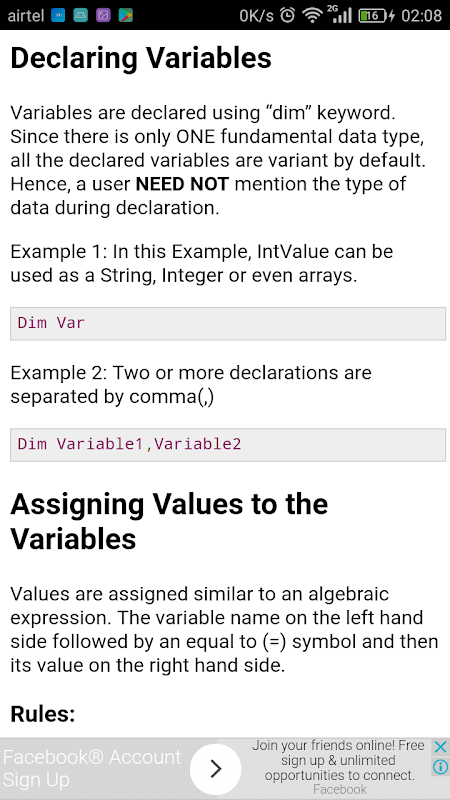Open the Facebook Account Sign Up ad
Image resolution: width=450 pixels, height=800 pixels.
coord(92,768)
